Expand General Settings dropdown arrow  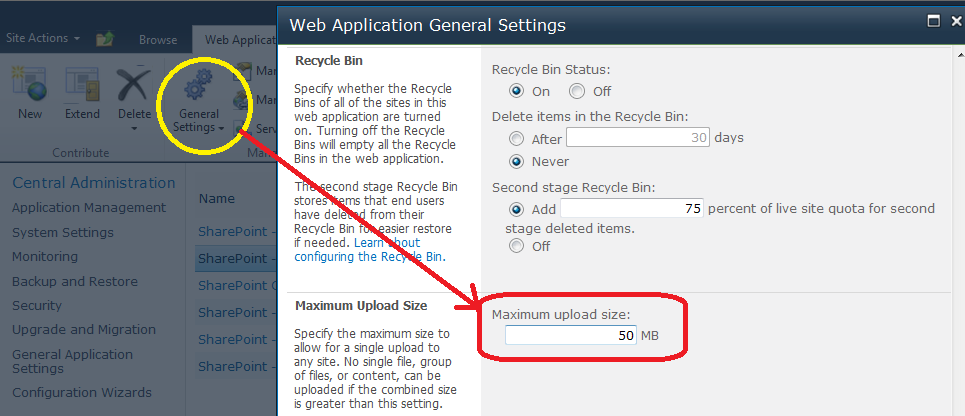click(x=220, y=128)
